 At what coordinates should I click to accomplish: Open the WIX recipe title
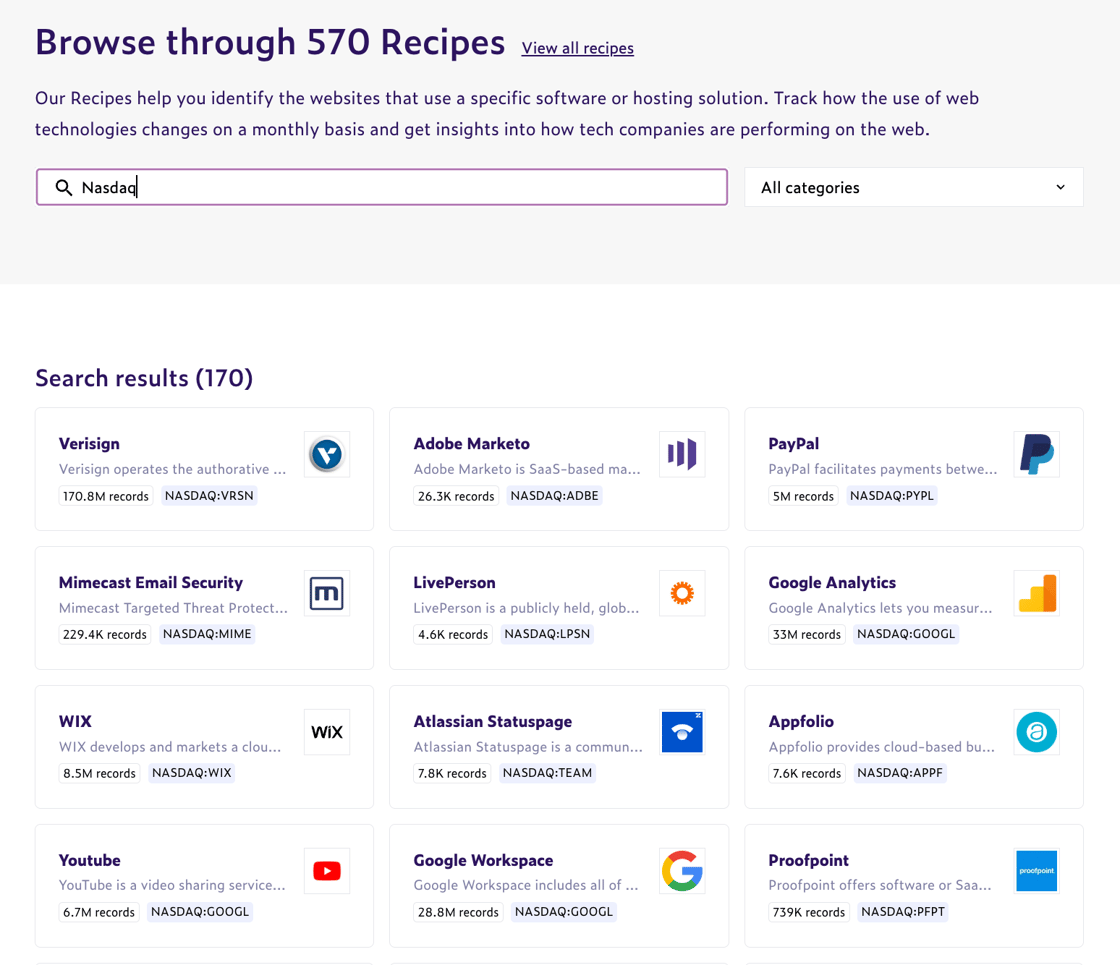pos(75,721)
